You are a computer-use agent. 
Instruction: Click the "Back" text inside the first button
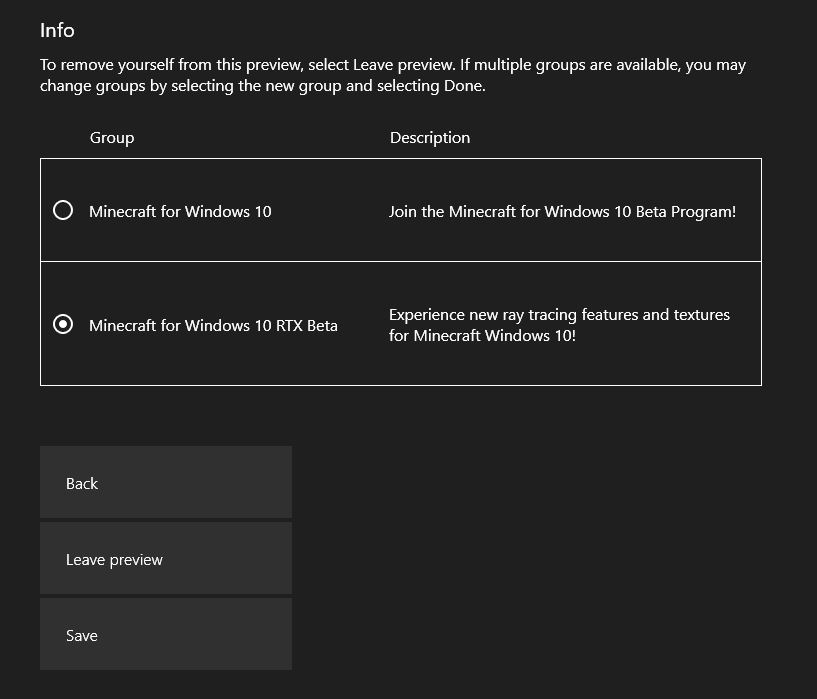(82, 484)
